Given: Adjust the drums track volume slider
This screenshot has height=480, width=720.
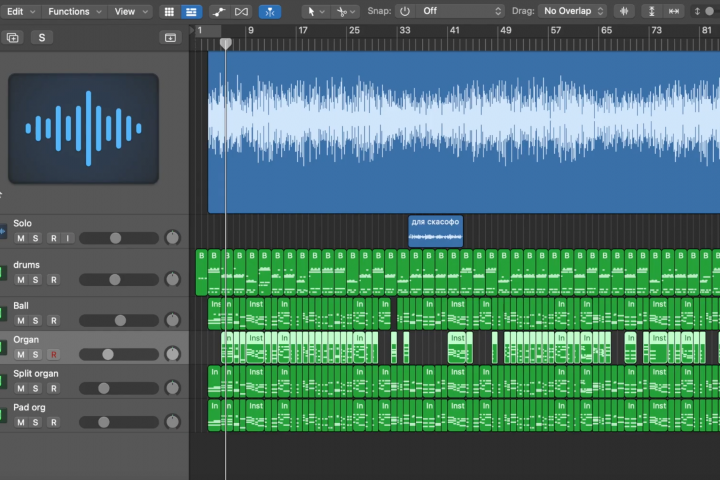Looking at the screenshot, I should pos(119,279).
